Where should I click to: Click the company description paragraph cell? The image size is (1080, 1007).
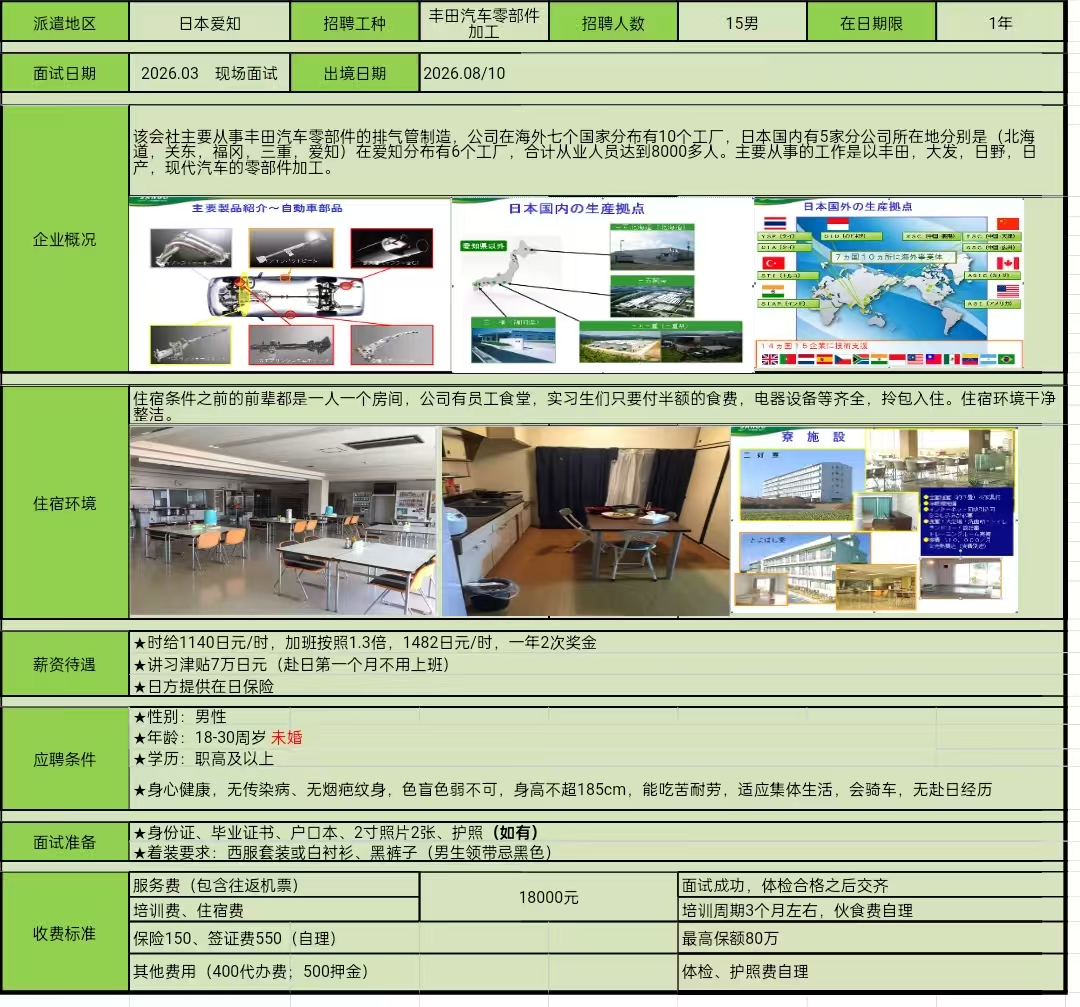point(596,152)
